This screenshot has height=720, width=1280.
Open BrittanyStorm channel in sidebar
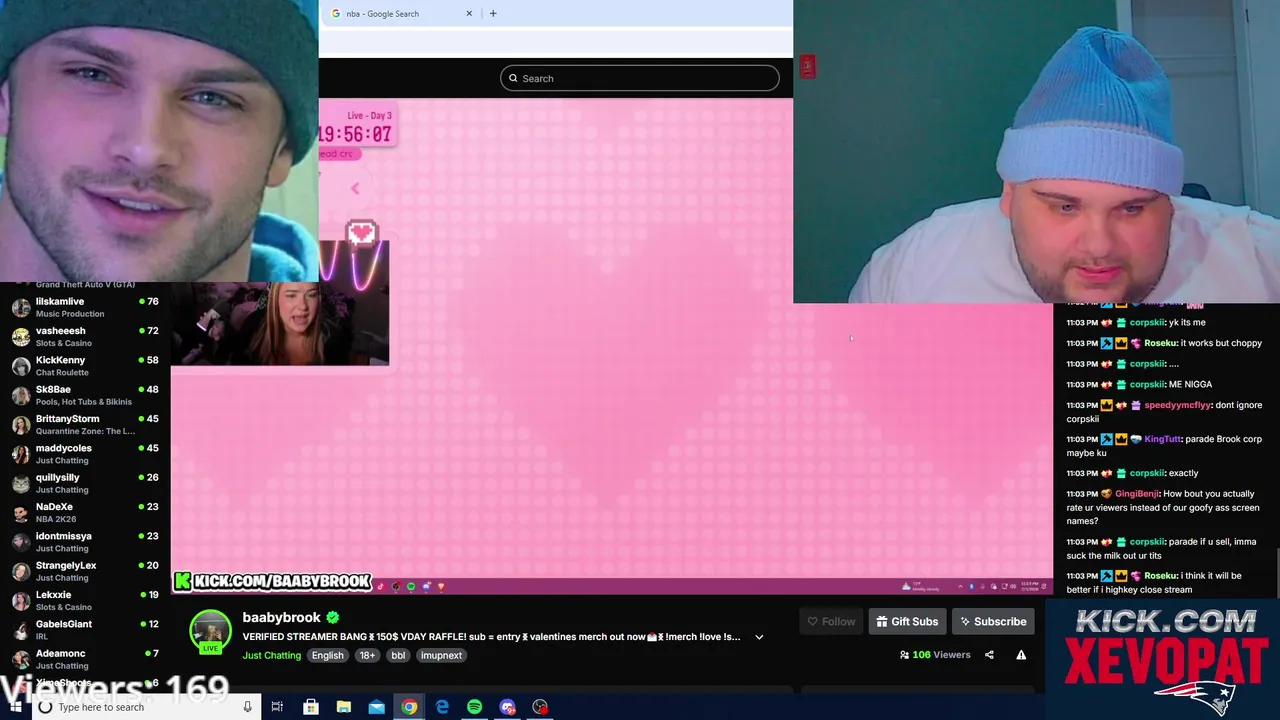tap(85, 424)
